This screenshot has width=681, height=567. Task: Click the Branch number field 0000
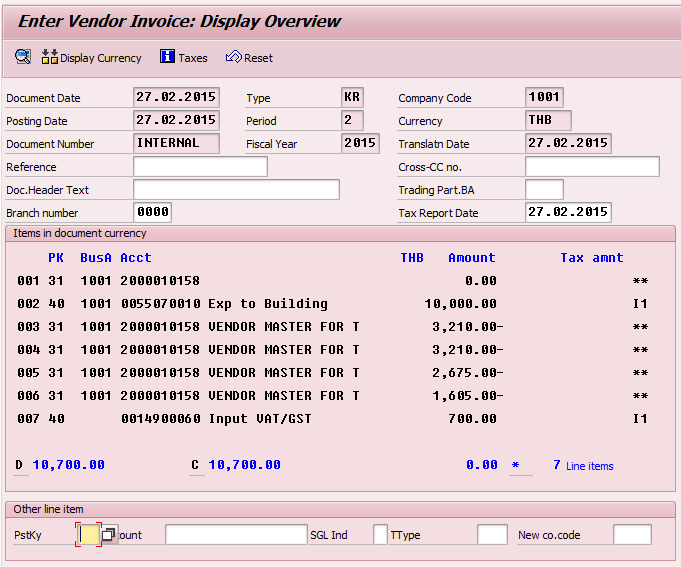click(x=152, y=212)
